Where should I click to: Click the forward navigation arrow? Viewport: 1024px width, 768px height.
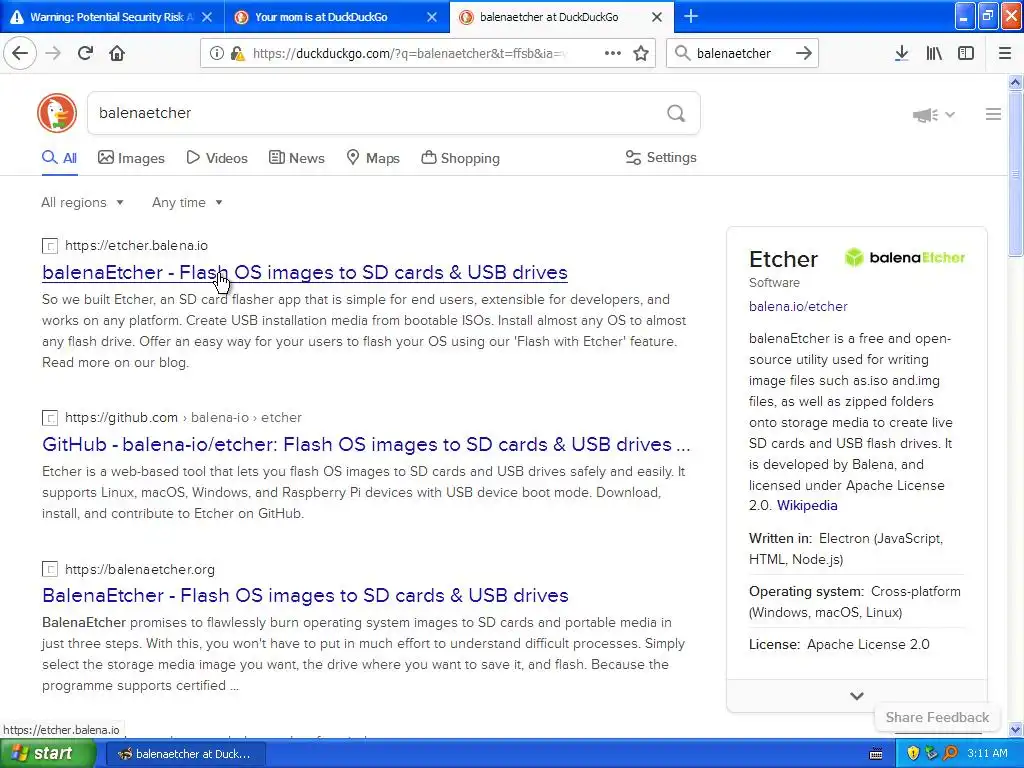coord(53,53)
